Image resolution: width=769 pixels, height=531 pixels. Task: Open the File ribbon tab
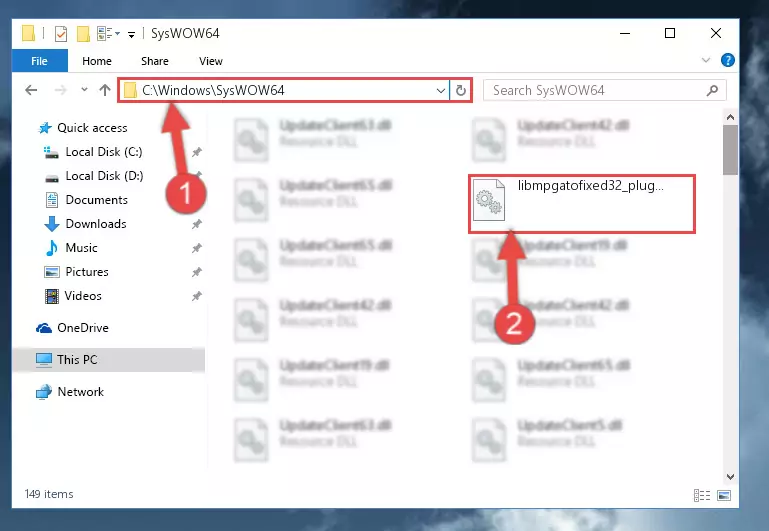[x=40, y=61]
